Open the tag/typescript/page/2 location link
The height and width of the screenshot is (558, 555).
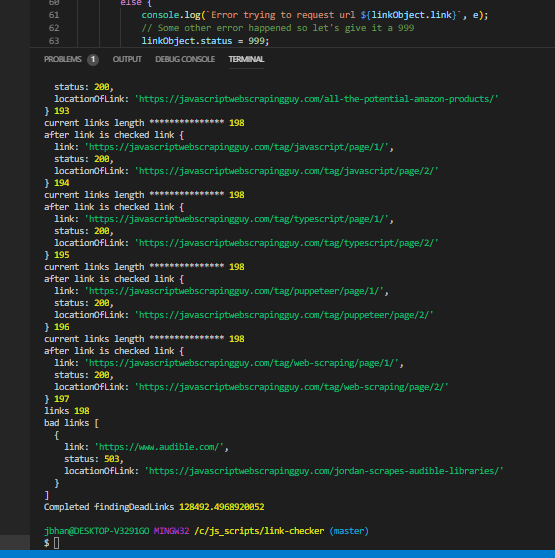tap(286, 243)
